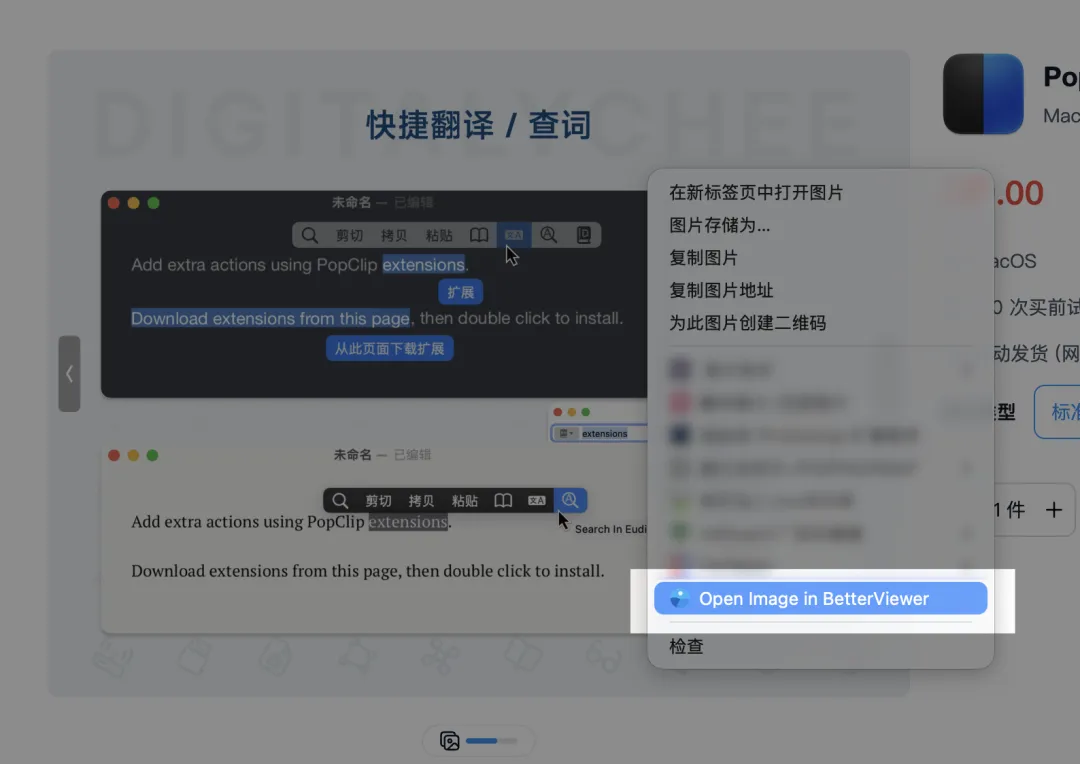Click the 快捷翻译 / 查词 heading text
Viewport: 1080px width, 764px height.
coord(478,125)
